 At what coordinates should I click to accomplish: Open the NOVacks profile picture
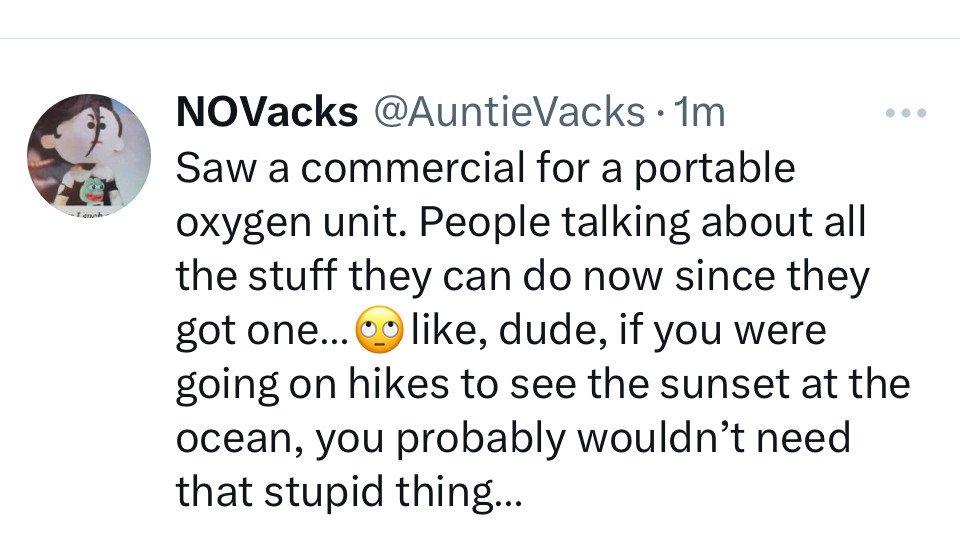click(89, 157)
